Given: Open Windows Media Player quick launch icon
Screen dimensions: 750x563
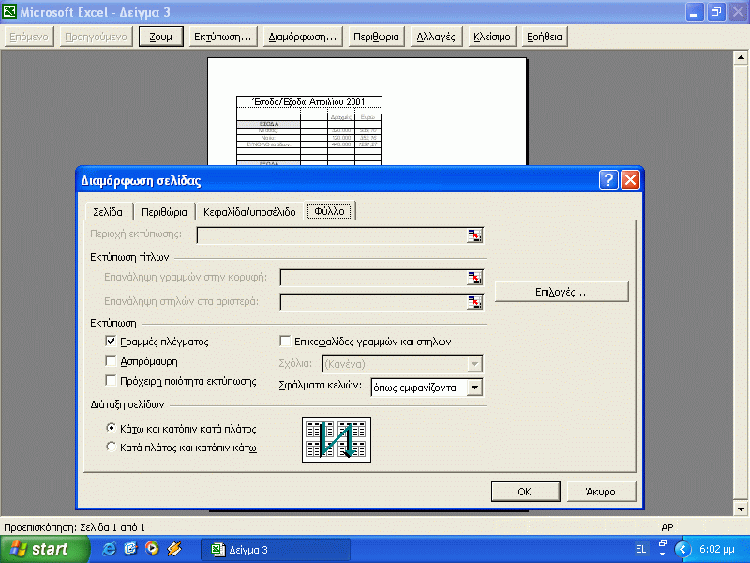Looking at the screenshot, I should (152, 549).
